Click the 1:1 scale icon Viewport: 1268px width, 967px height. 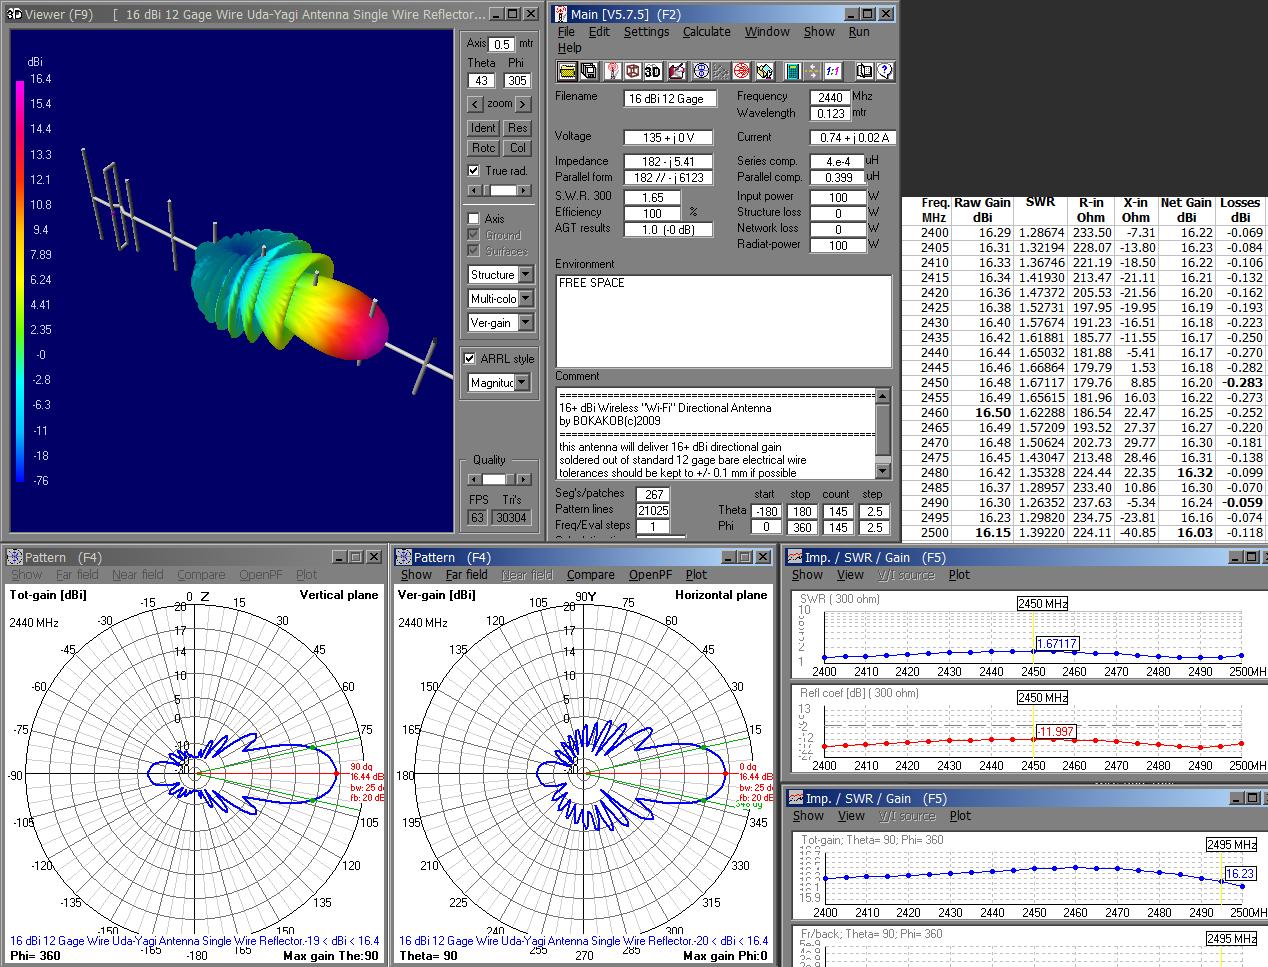coord(833,71)
